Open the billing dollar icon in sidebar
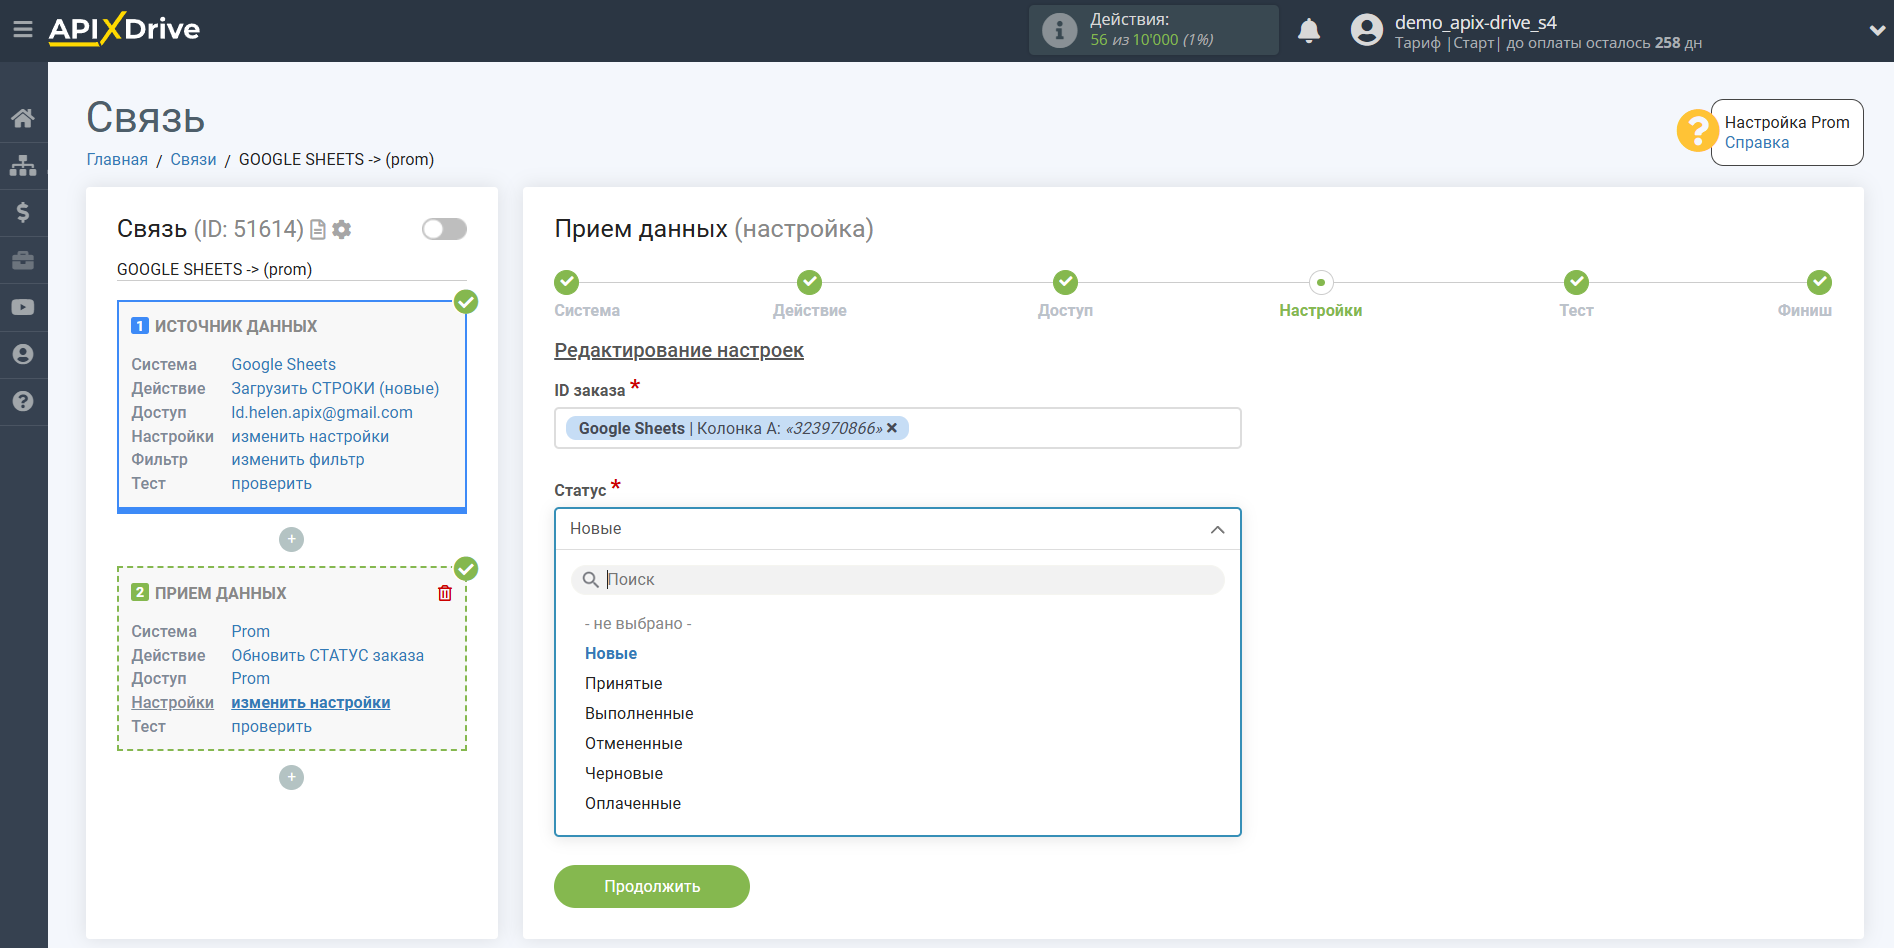The height and width of the screenshot is (948, 1894). [x=23, y=212]
